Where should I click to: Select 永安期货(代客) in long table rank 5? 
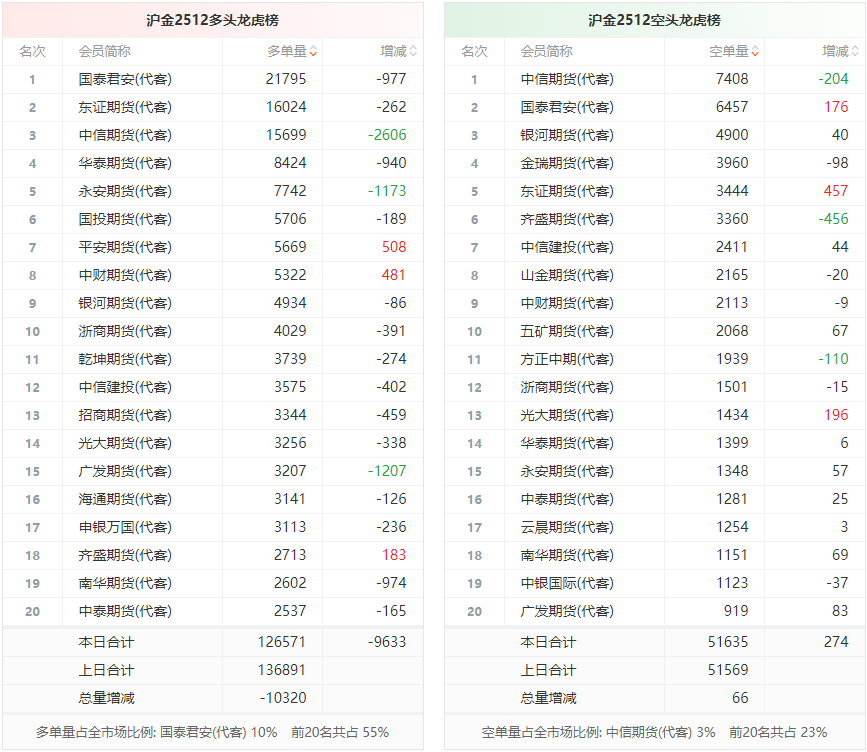tap(125, 191)
